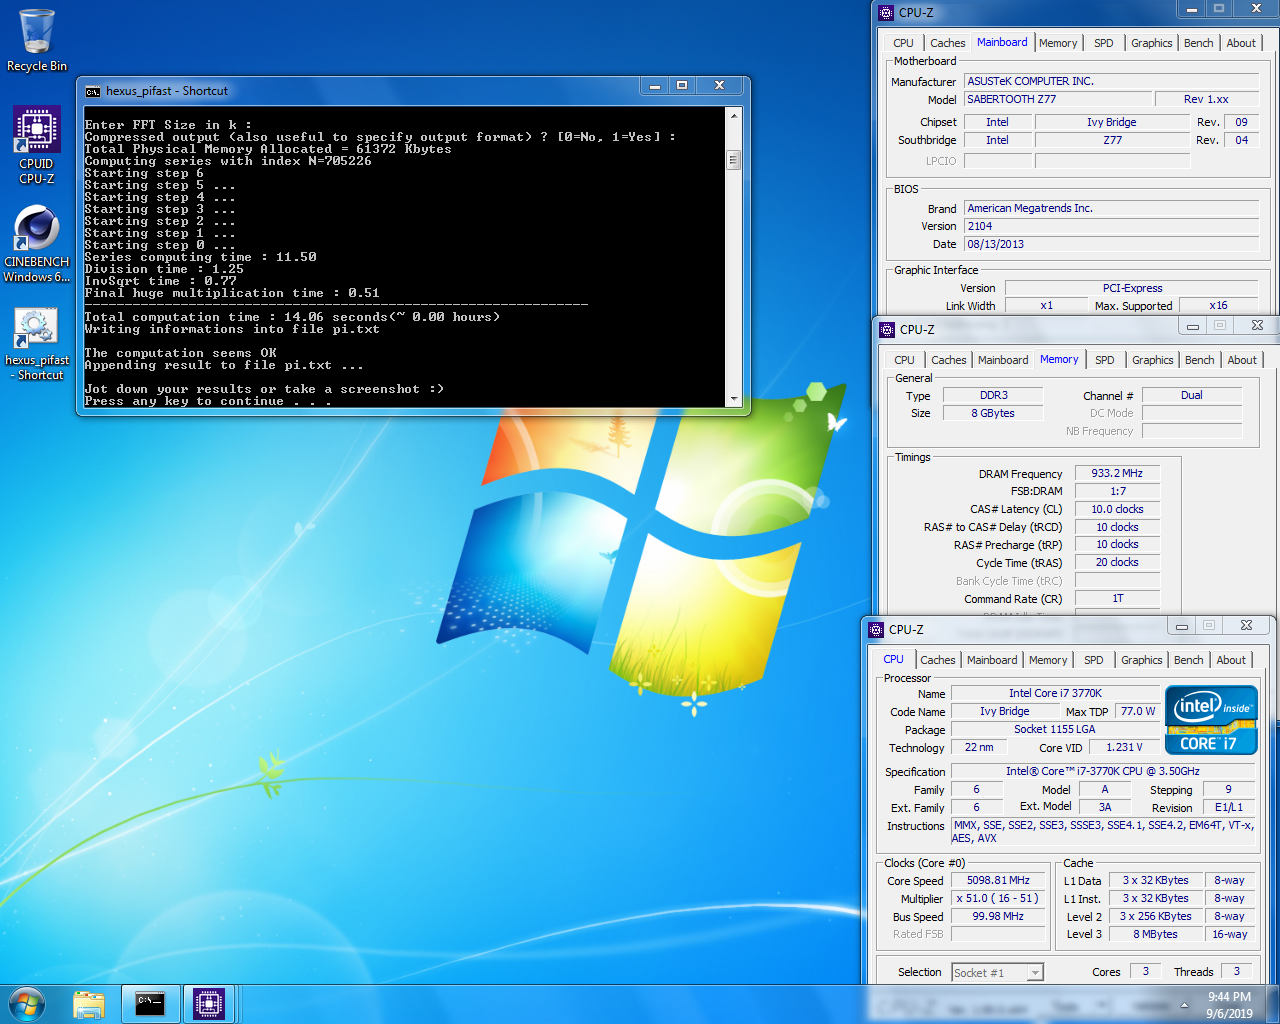This screenshot has width=1280, height=1024.
Task: Open the CPUID CPU-Z desktop shortcut
Action: (37, 146)
